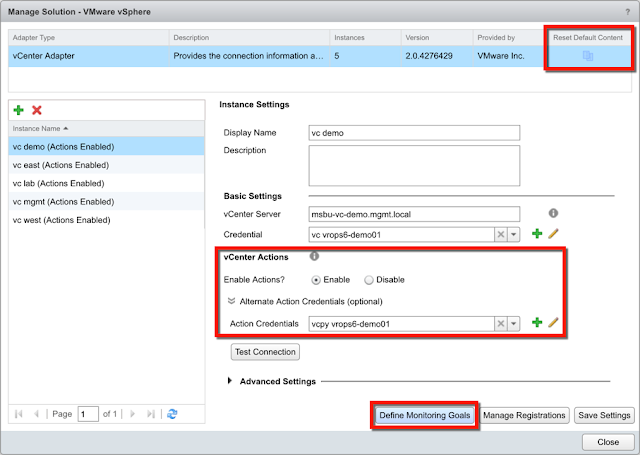The height and width of the screenshot is (455, 640).
Task: Sort by Instance Name column header
Action: tap(106, 129)
